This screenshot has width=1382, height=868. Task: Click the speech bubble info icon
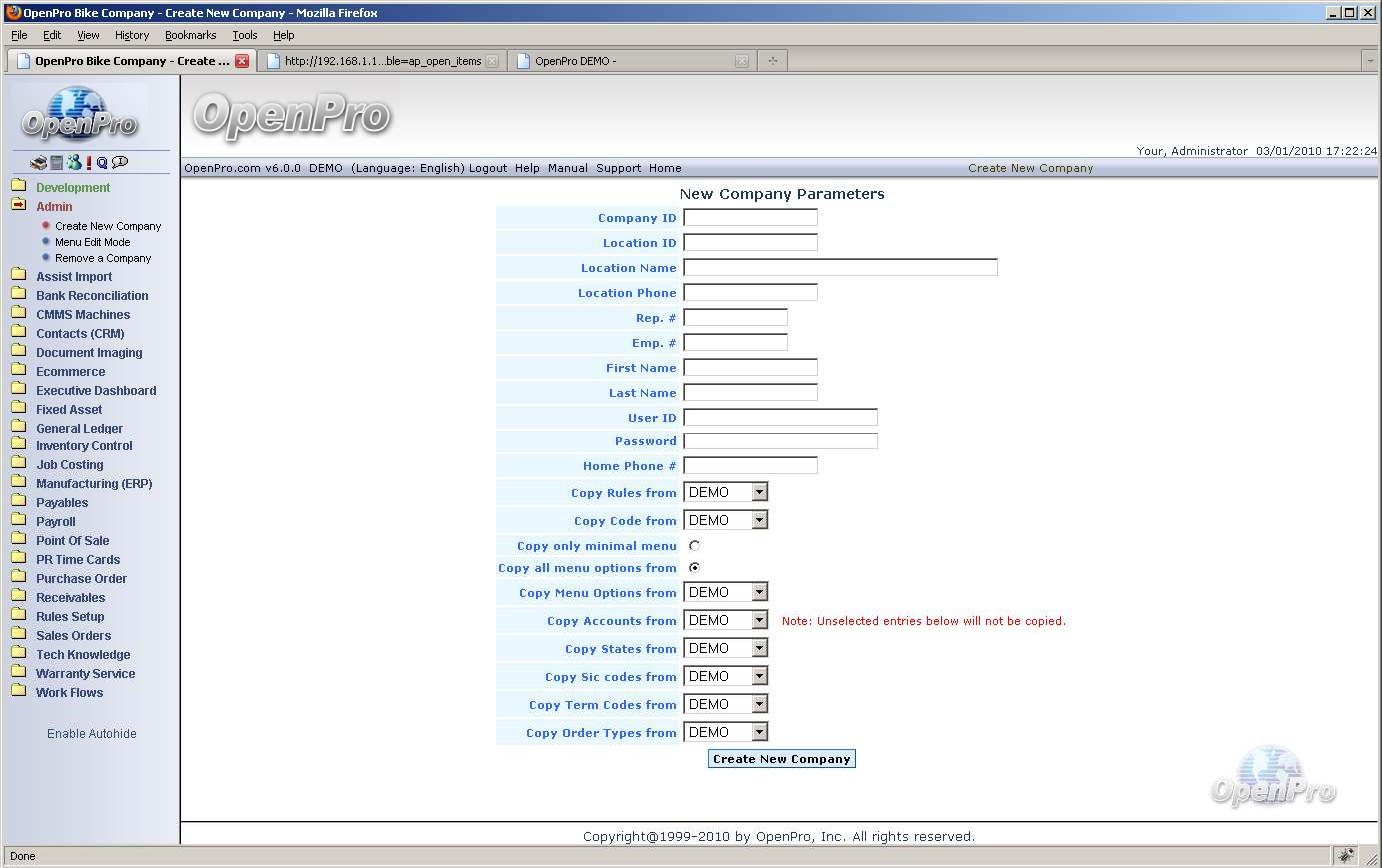(x=120, y=162)
